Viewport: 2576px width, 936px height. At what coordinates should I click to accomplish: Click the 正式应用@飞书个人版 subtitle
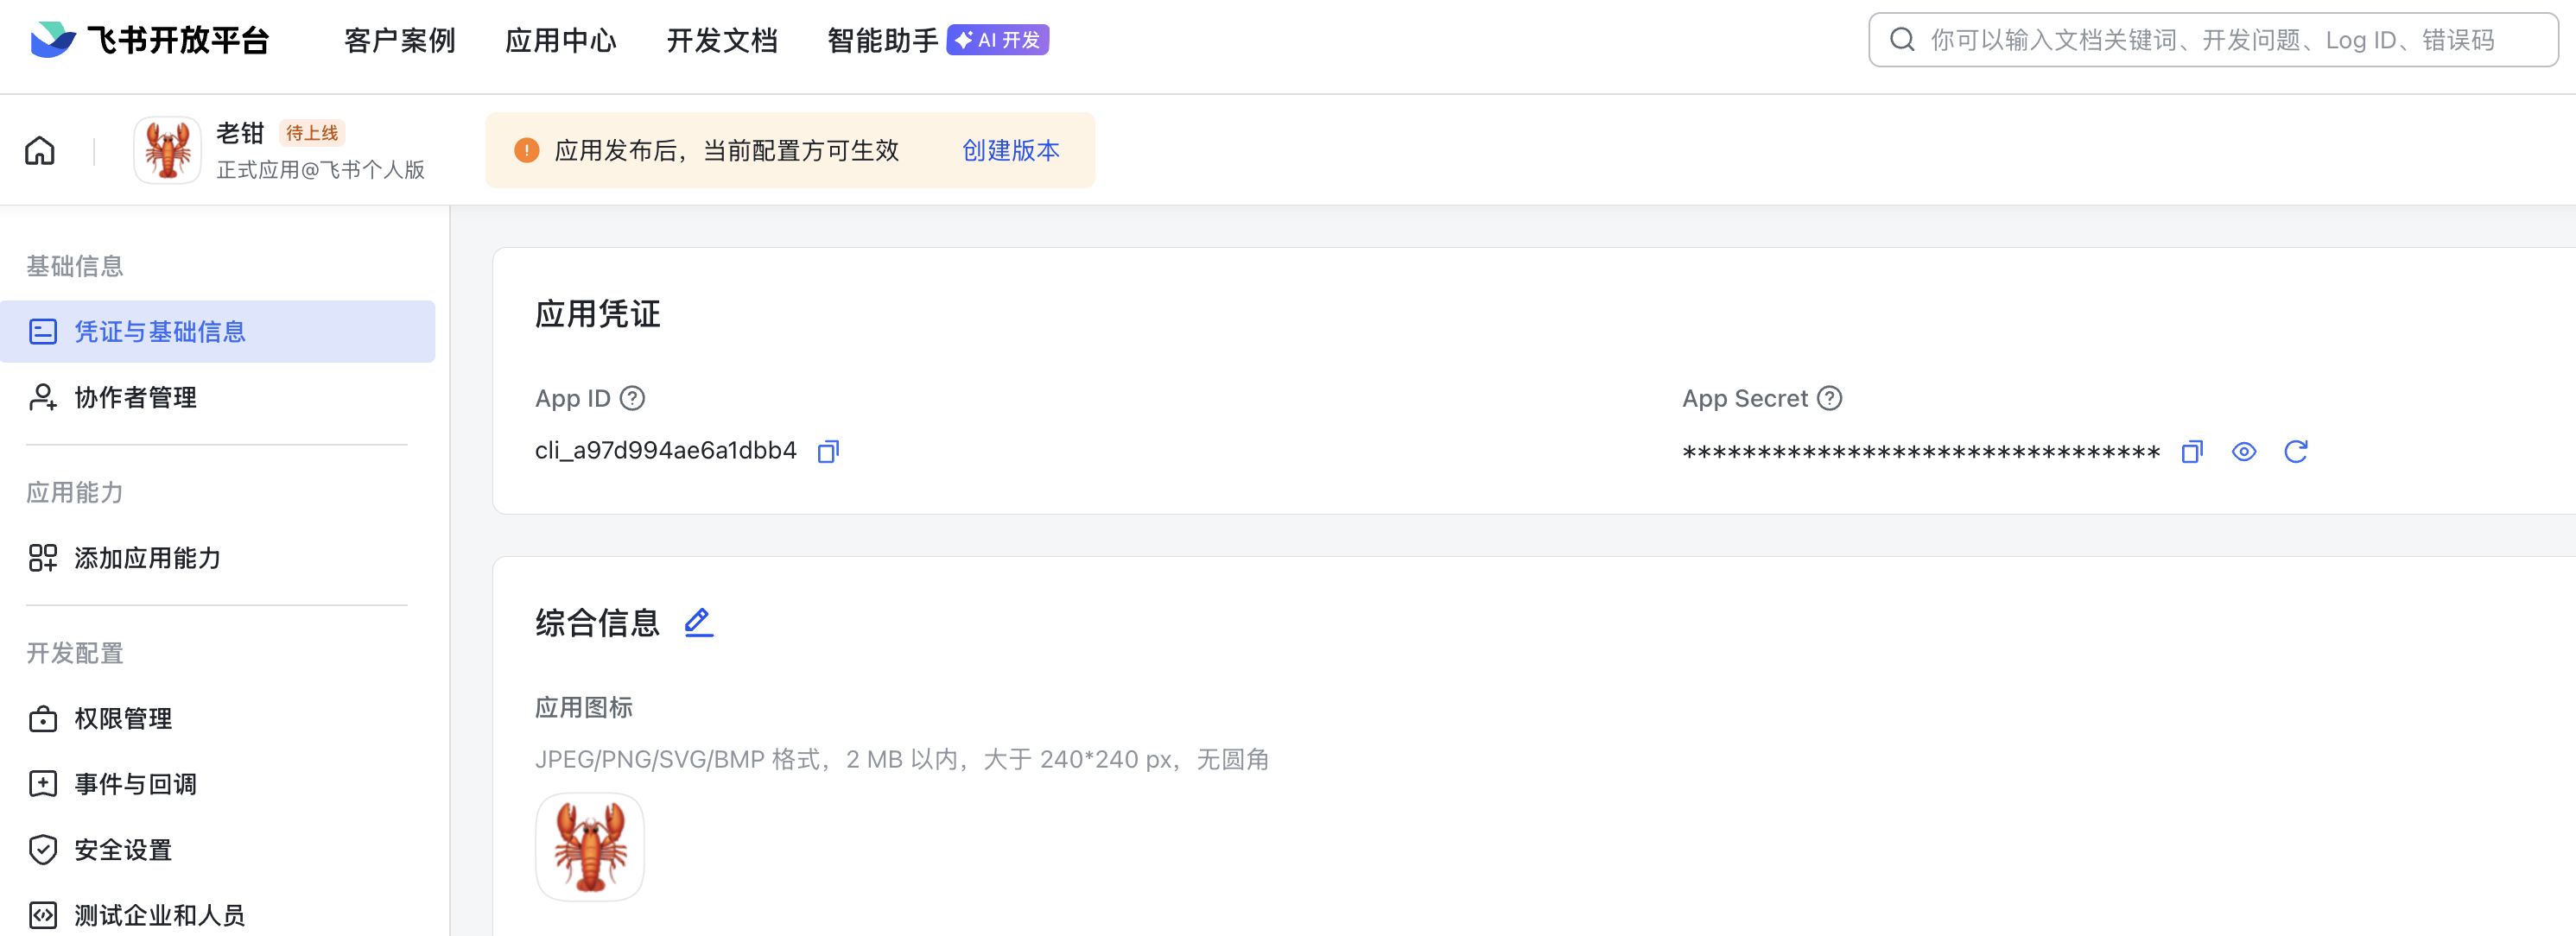click(x=321, y=170)
